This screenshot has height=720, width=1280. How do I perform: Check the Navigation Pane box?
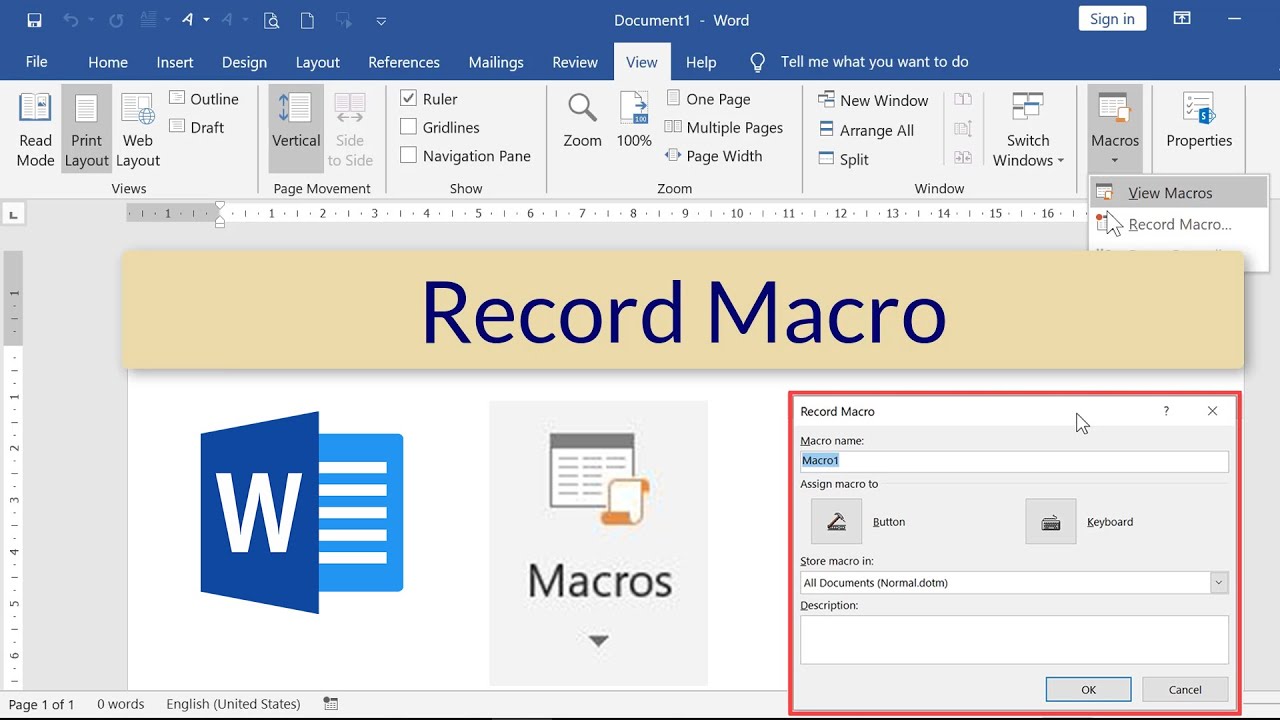coord(408,155)
